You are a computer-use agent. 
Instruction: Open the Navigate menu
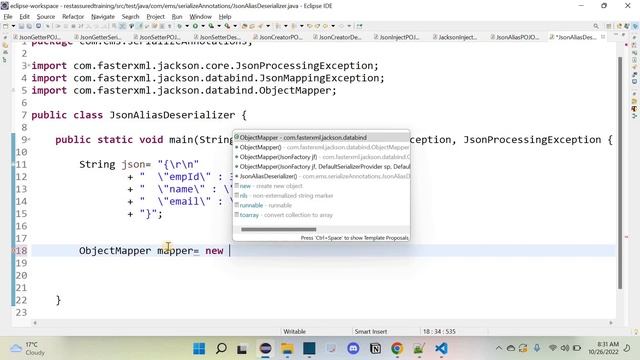102,17
